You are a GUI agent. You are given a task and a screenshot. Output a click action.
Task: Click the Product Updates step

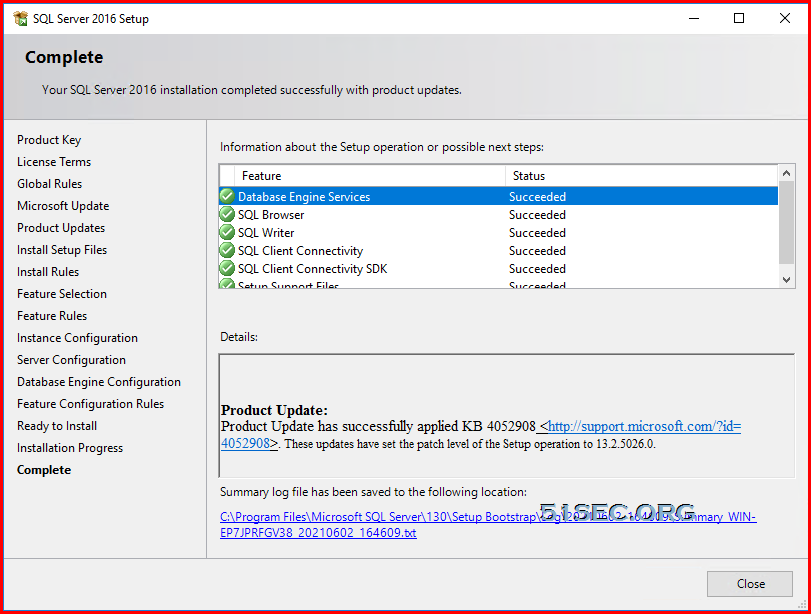(x=61, y=228)
